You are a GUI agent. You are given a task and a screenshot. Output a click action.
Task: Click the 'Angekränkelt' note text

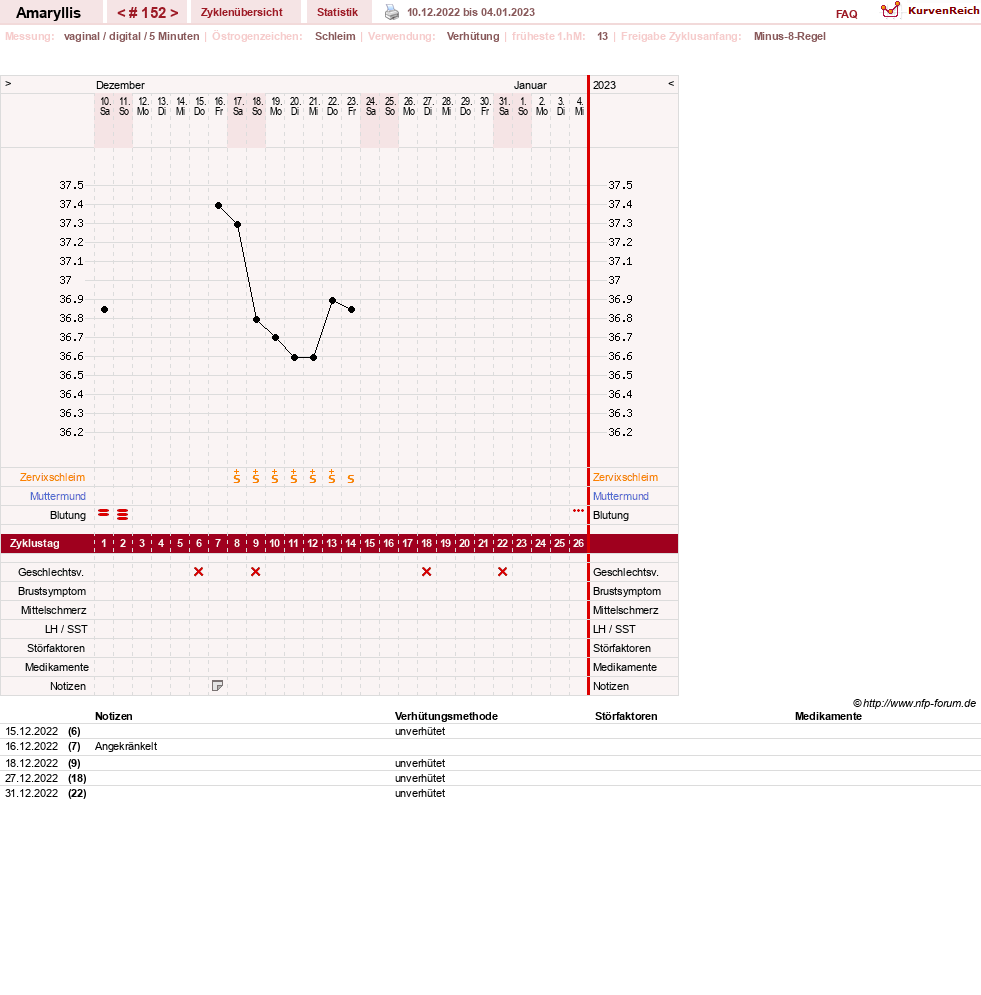pos(126,746)
